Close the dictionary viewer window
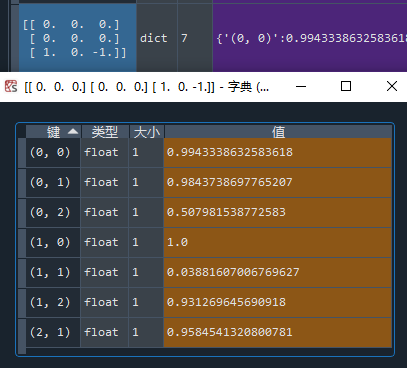Viewport: 407px width, 368px height. click(x=392, y=86)
